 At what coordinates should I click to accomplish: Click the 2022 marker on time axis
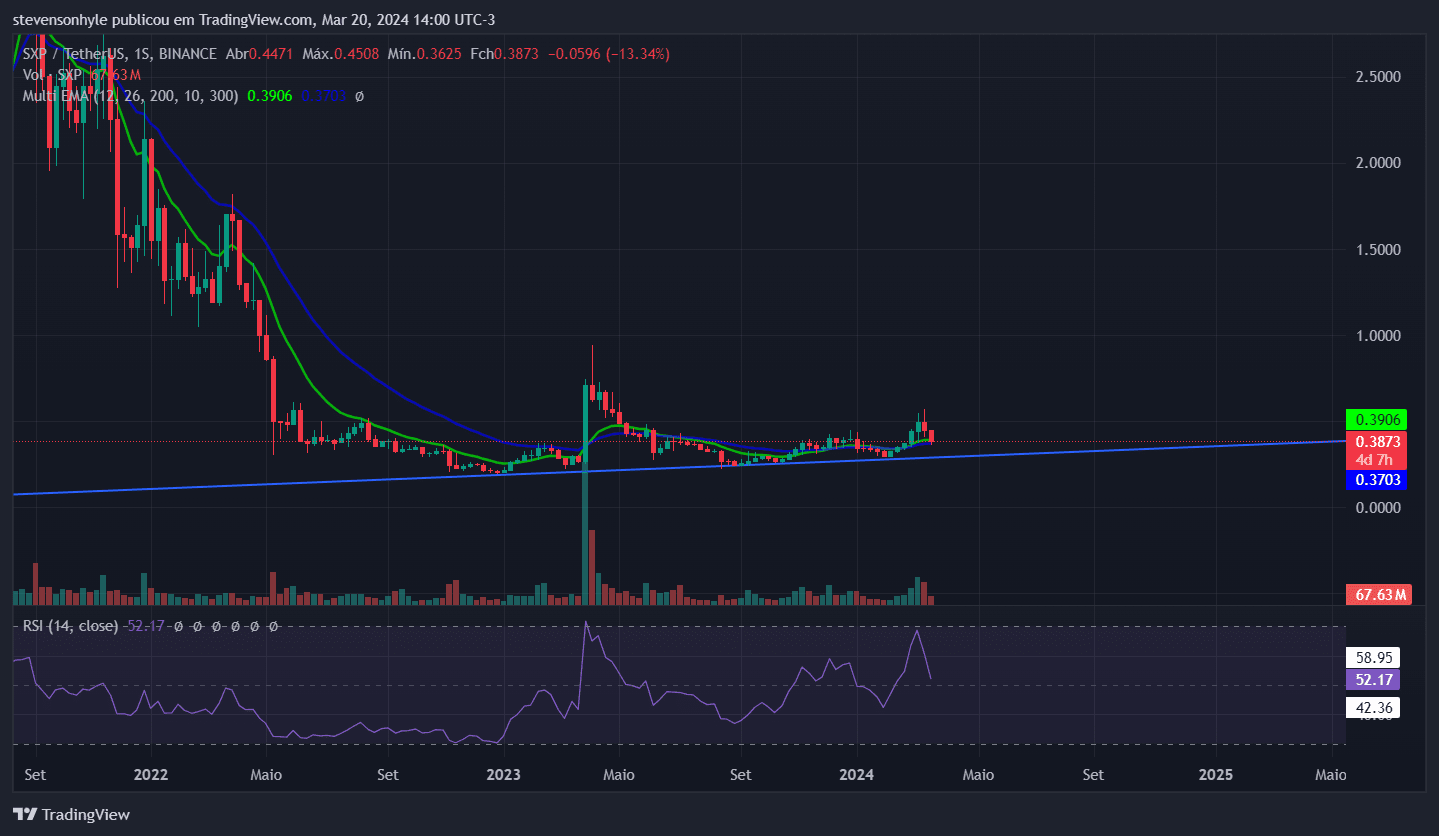(x=150, y=775)
